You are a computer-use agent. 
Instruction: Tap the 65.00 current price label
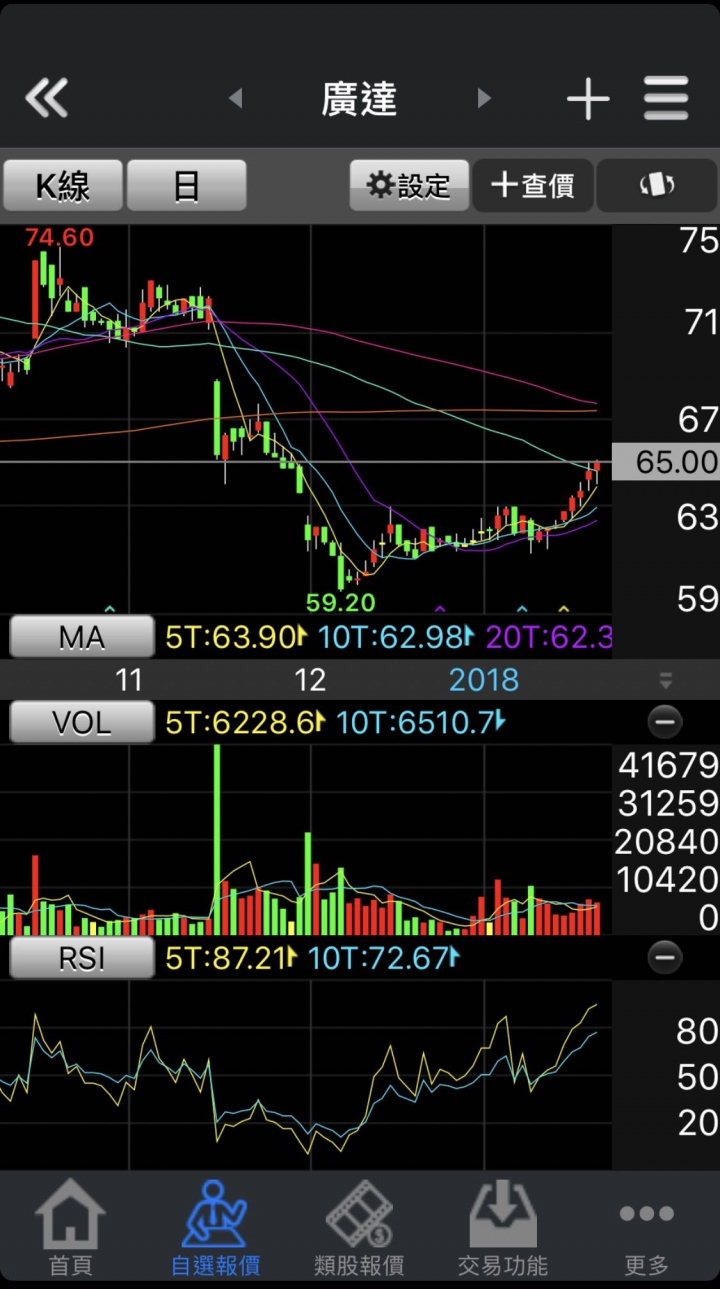(666, 462)
